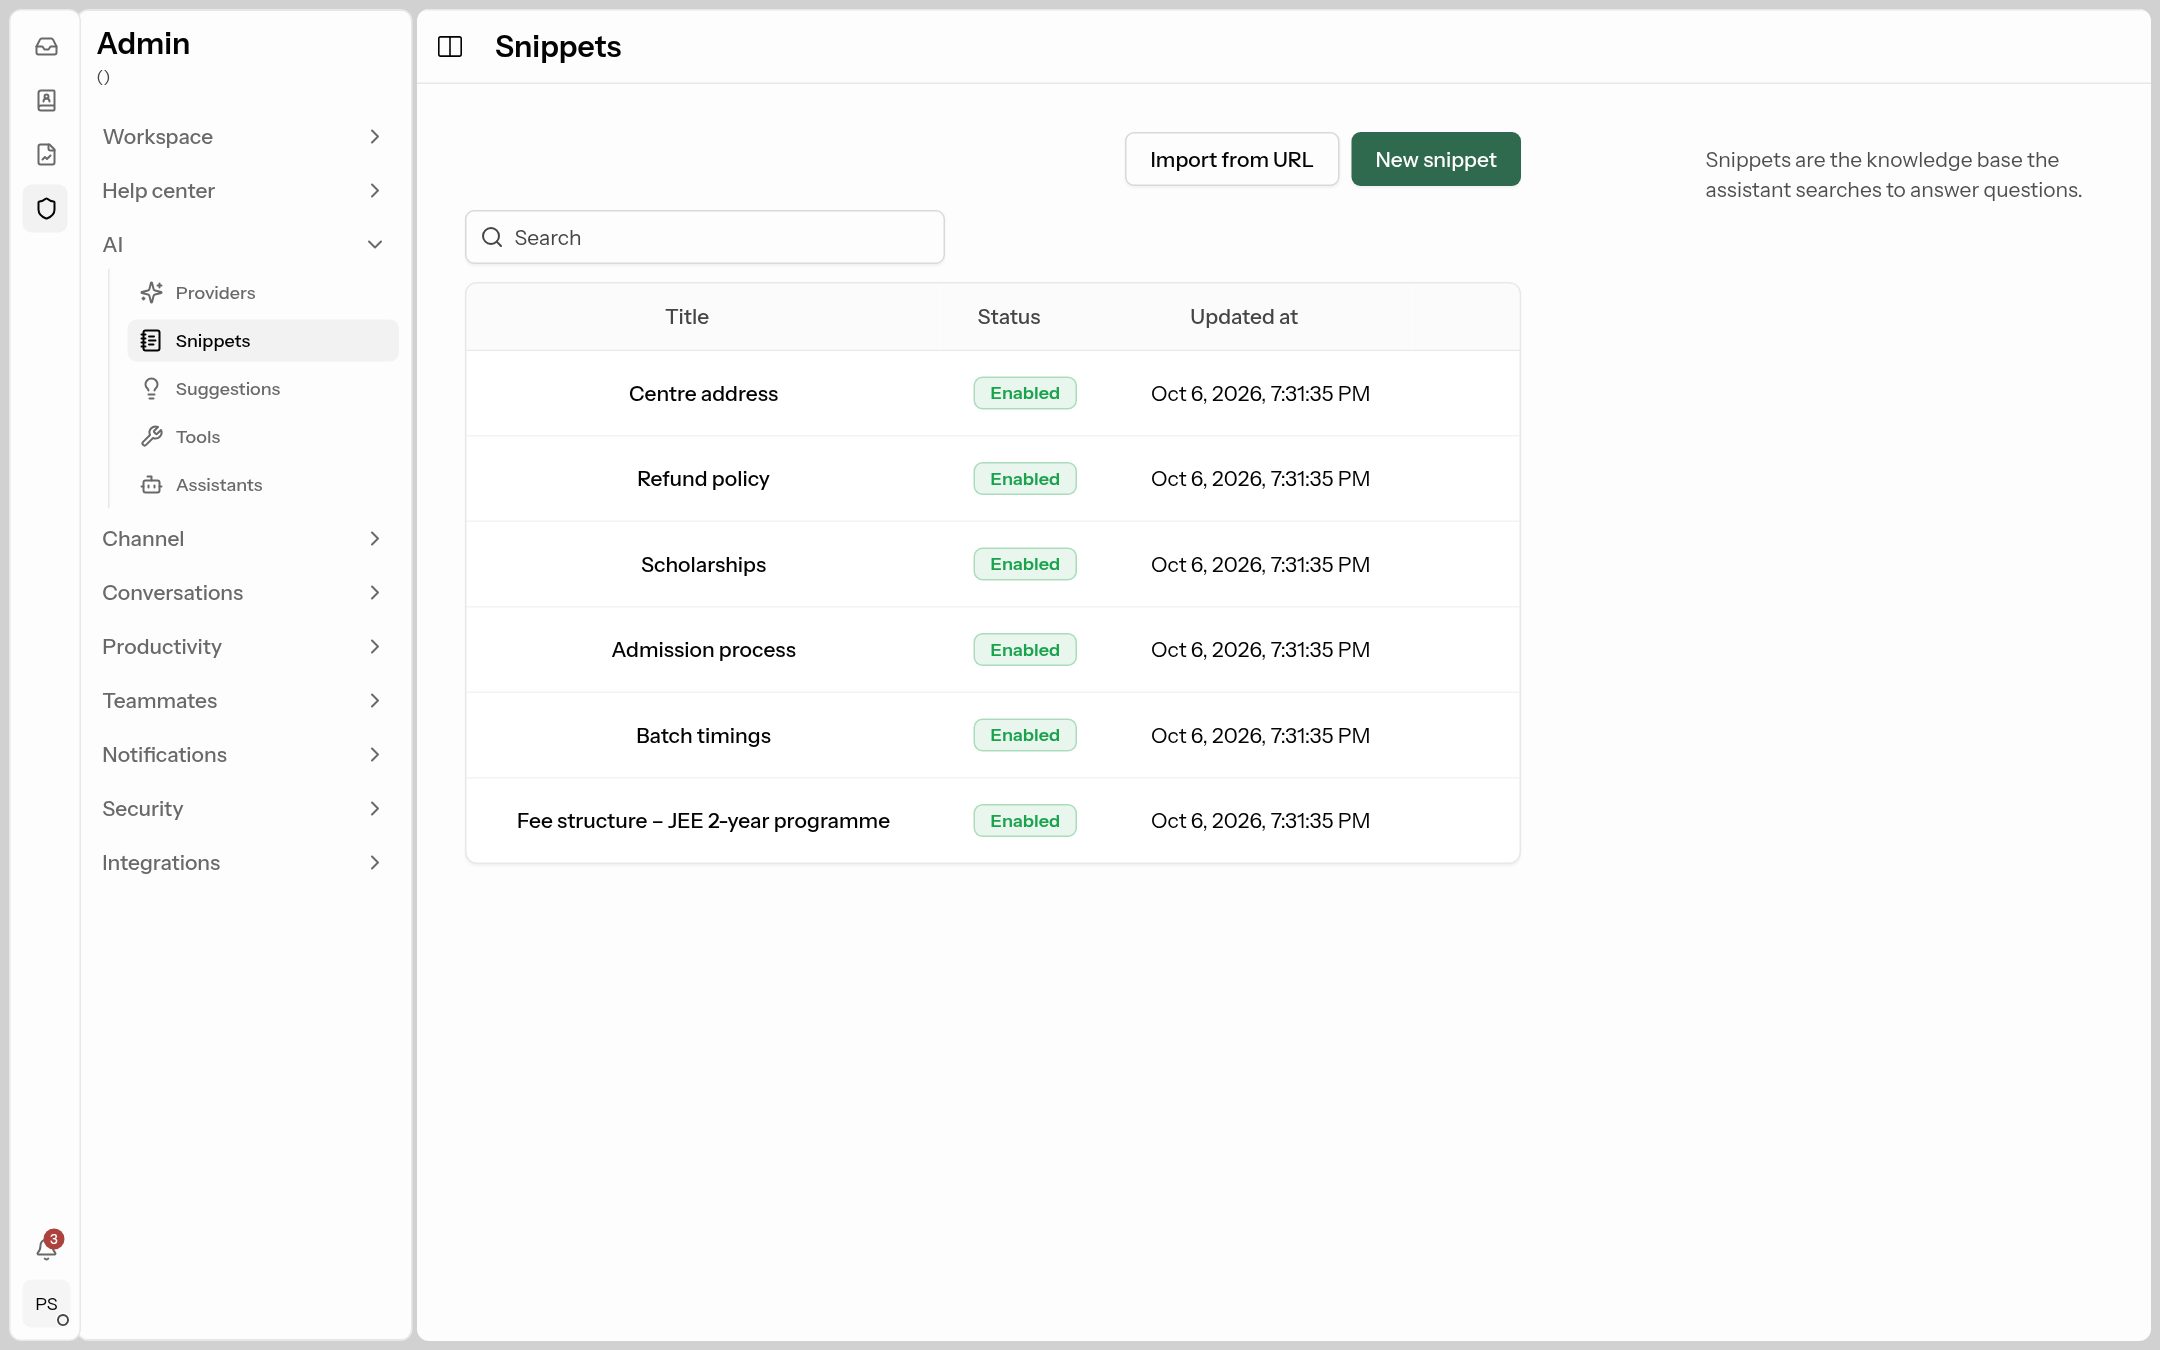Click the Updated at column header
Screen dimensions: 2160x1350
(1243, 317)
